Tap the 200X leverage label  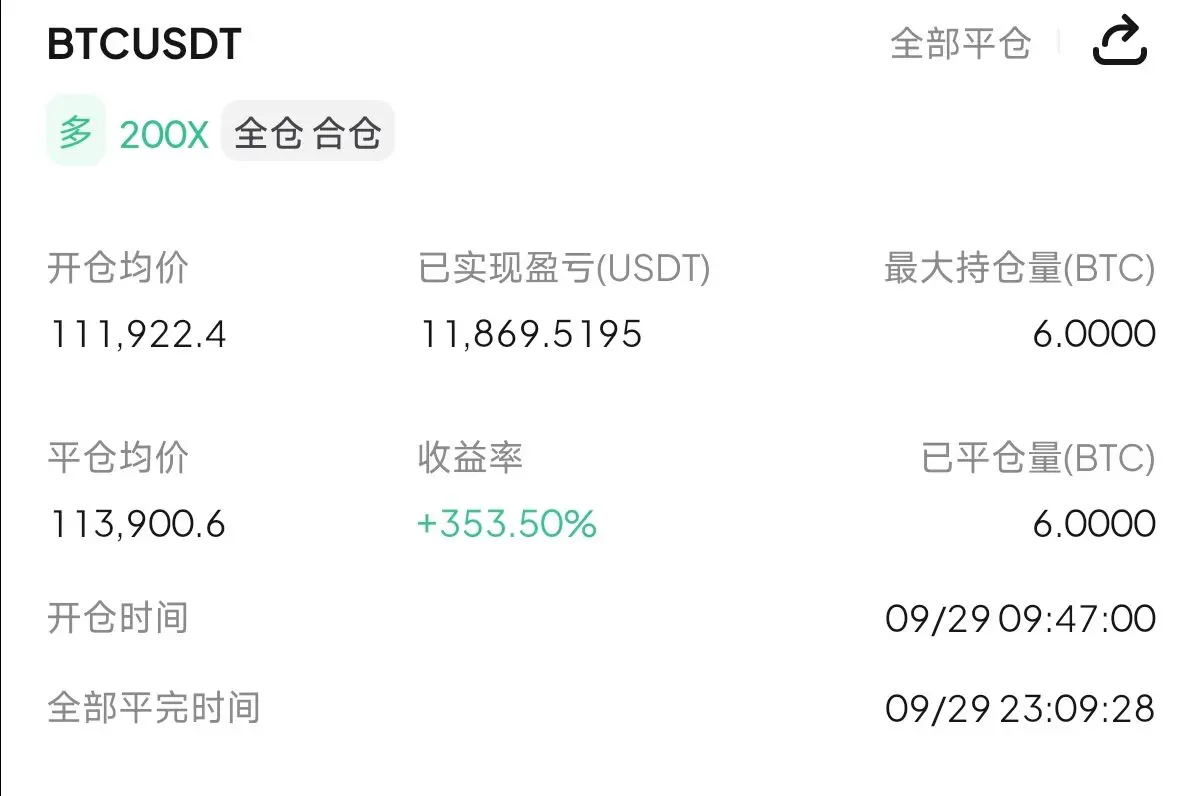pyautogui.click(x=164, y=136)
